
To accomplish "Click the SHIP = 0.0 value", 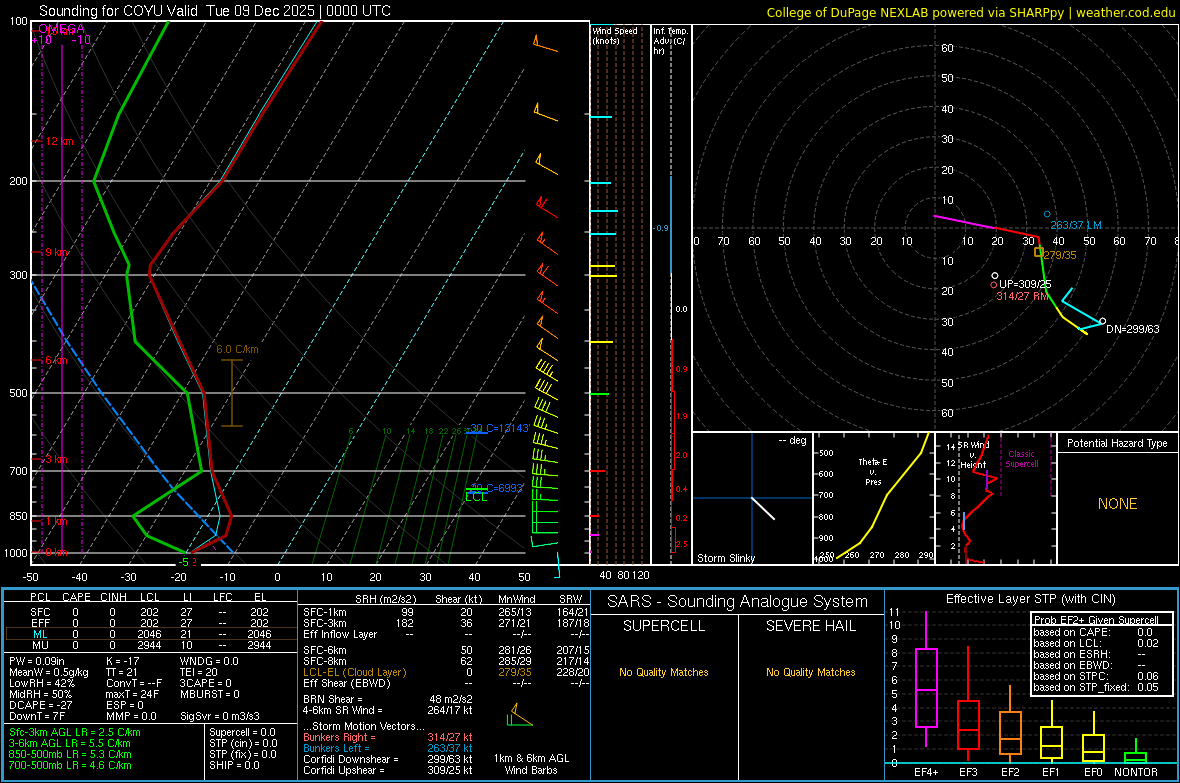I will click(234, 765).
